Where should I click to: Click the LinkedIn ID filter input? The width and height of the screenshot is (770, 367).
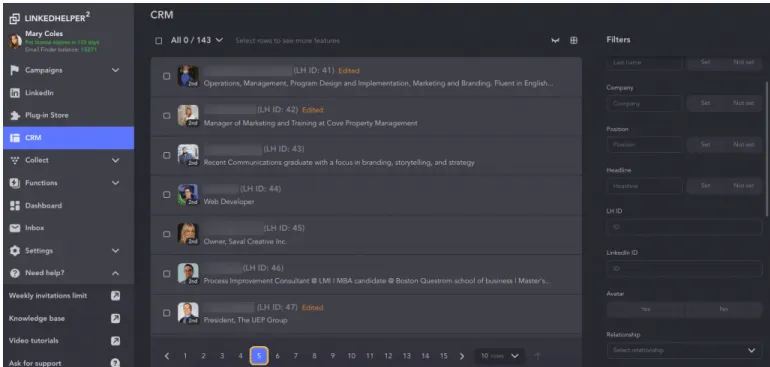click(685, 268)
